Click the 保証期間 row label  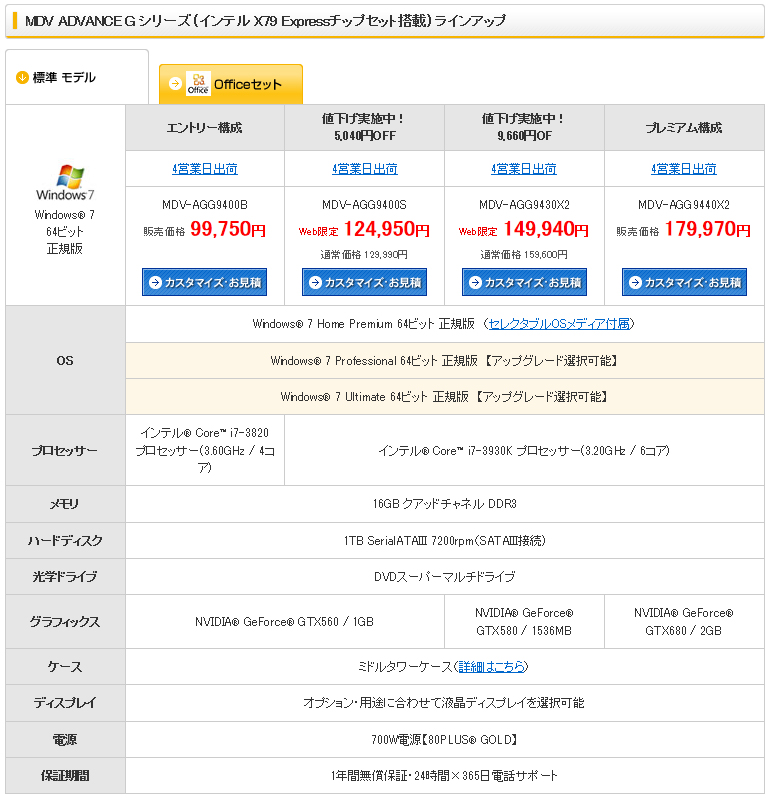tap(65, 775)
